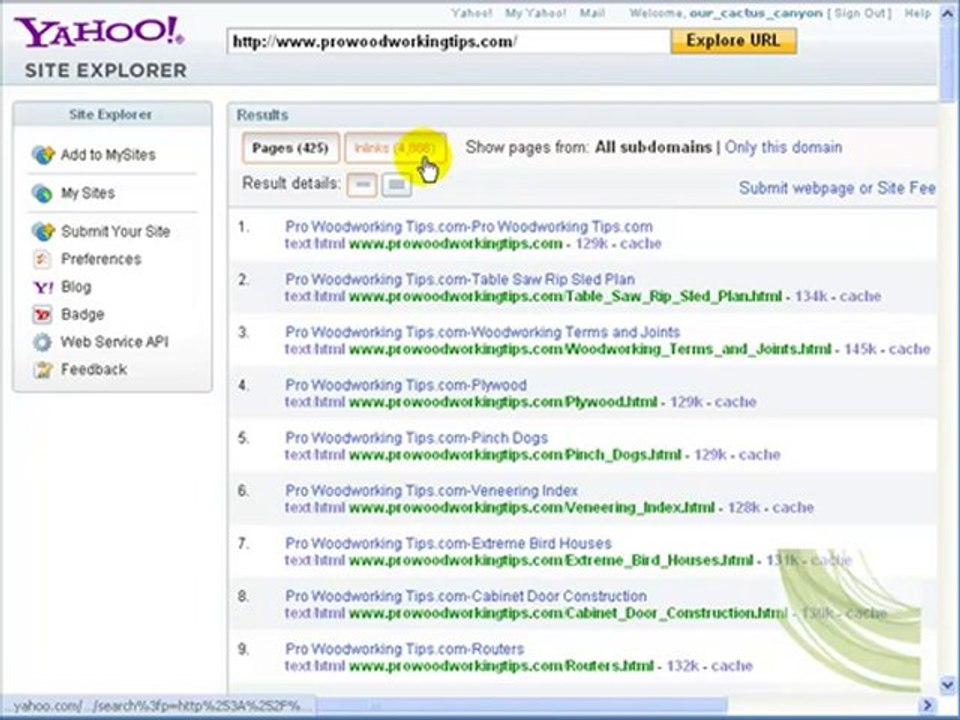The width and height of the screenshot is (960, 720).
Task: Open Preferences sidebar link
Action: 101,259
